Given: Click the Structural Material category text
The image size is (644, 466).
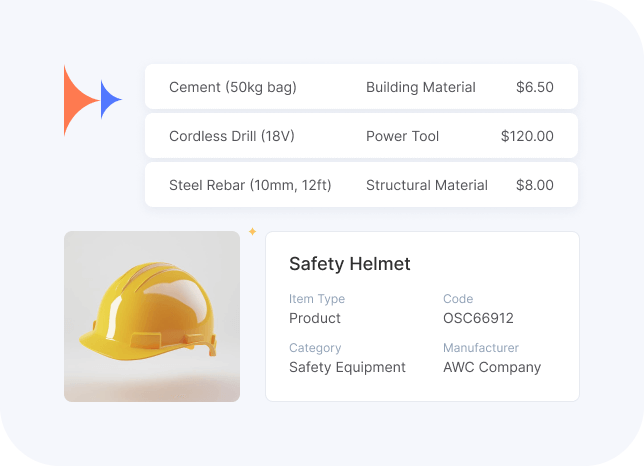Looking at the screenshot, I should 427,185.
